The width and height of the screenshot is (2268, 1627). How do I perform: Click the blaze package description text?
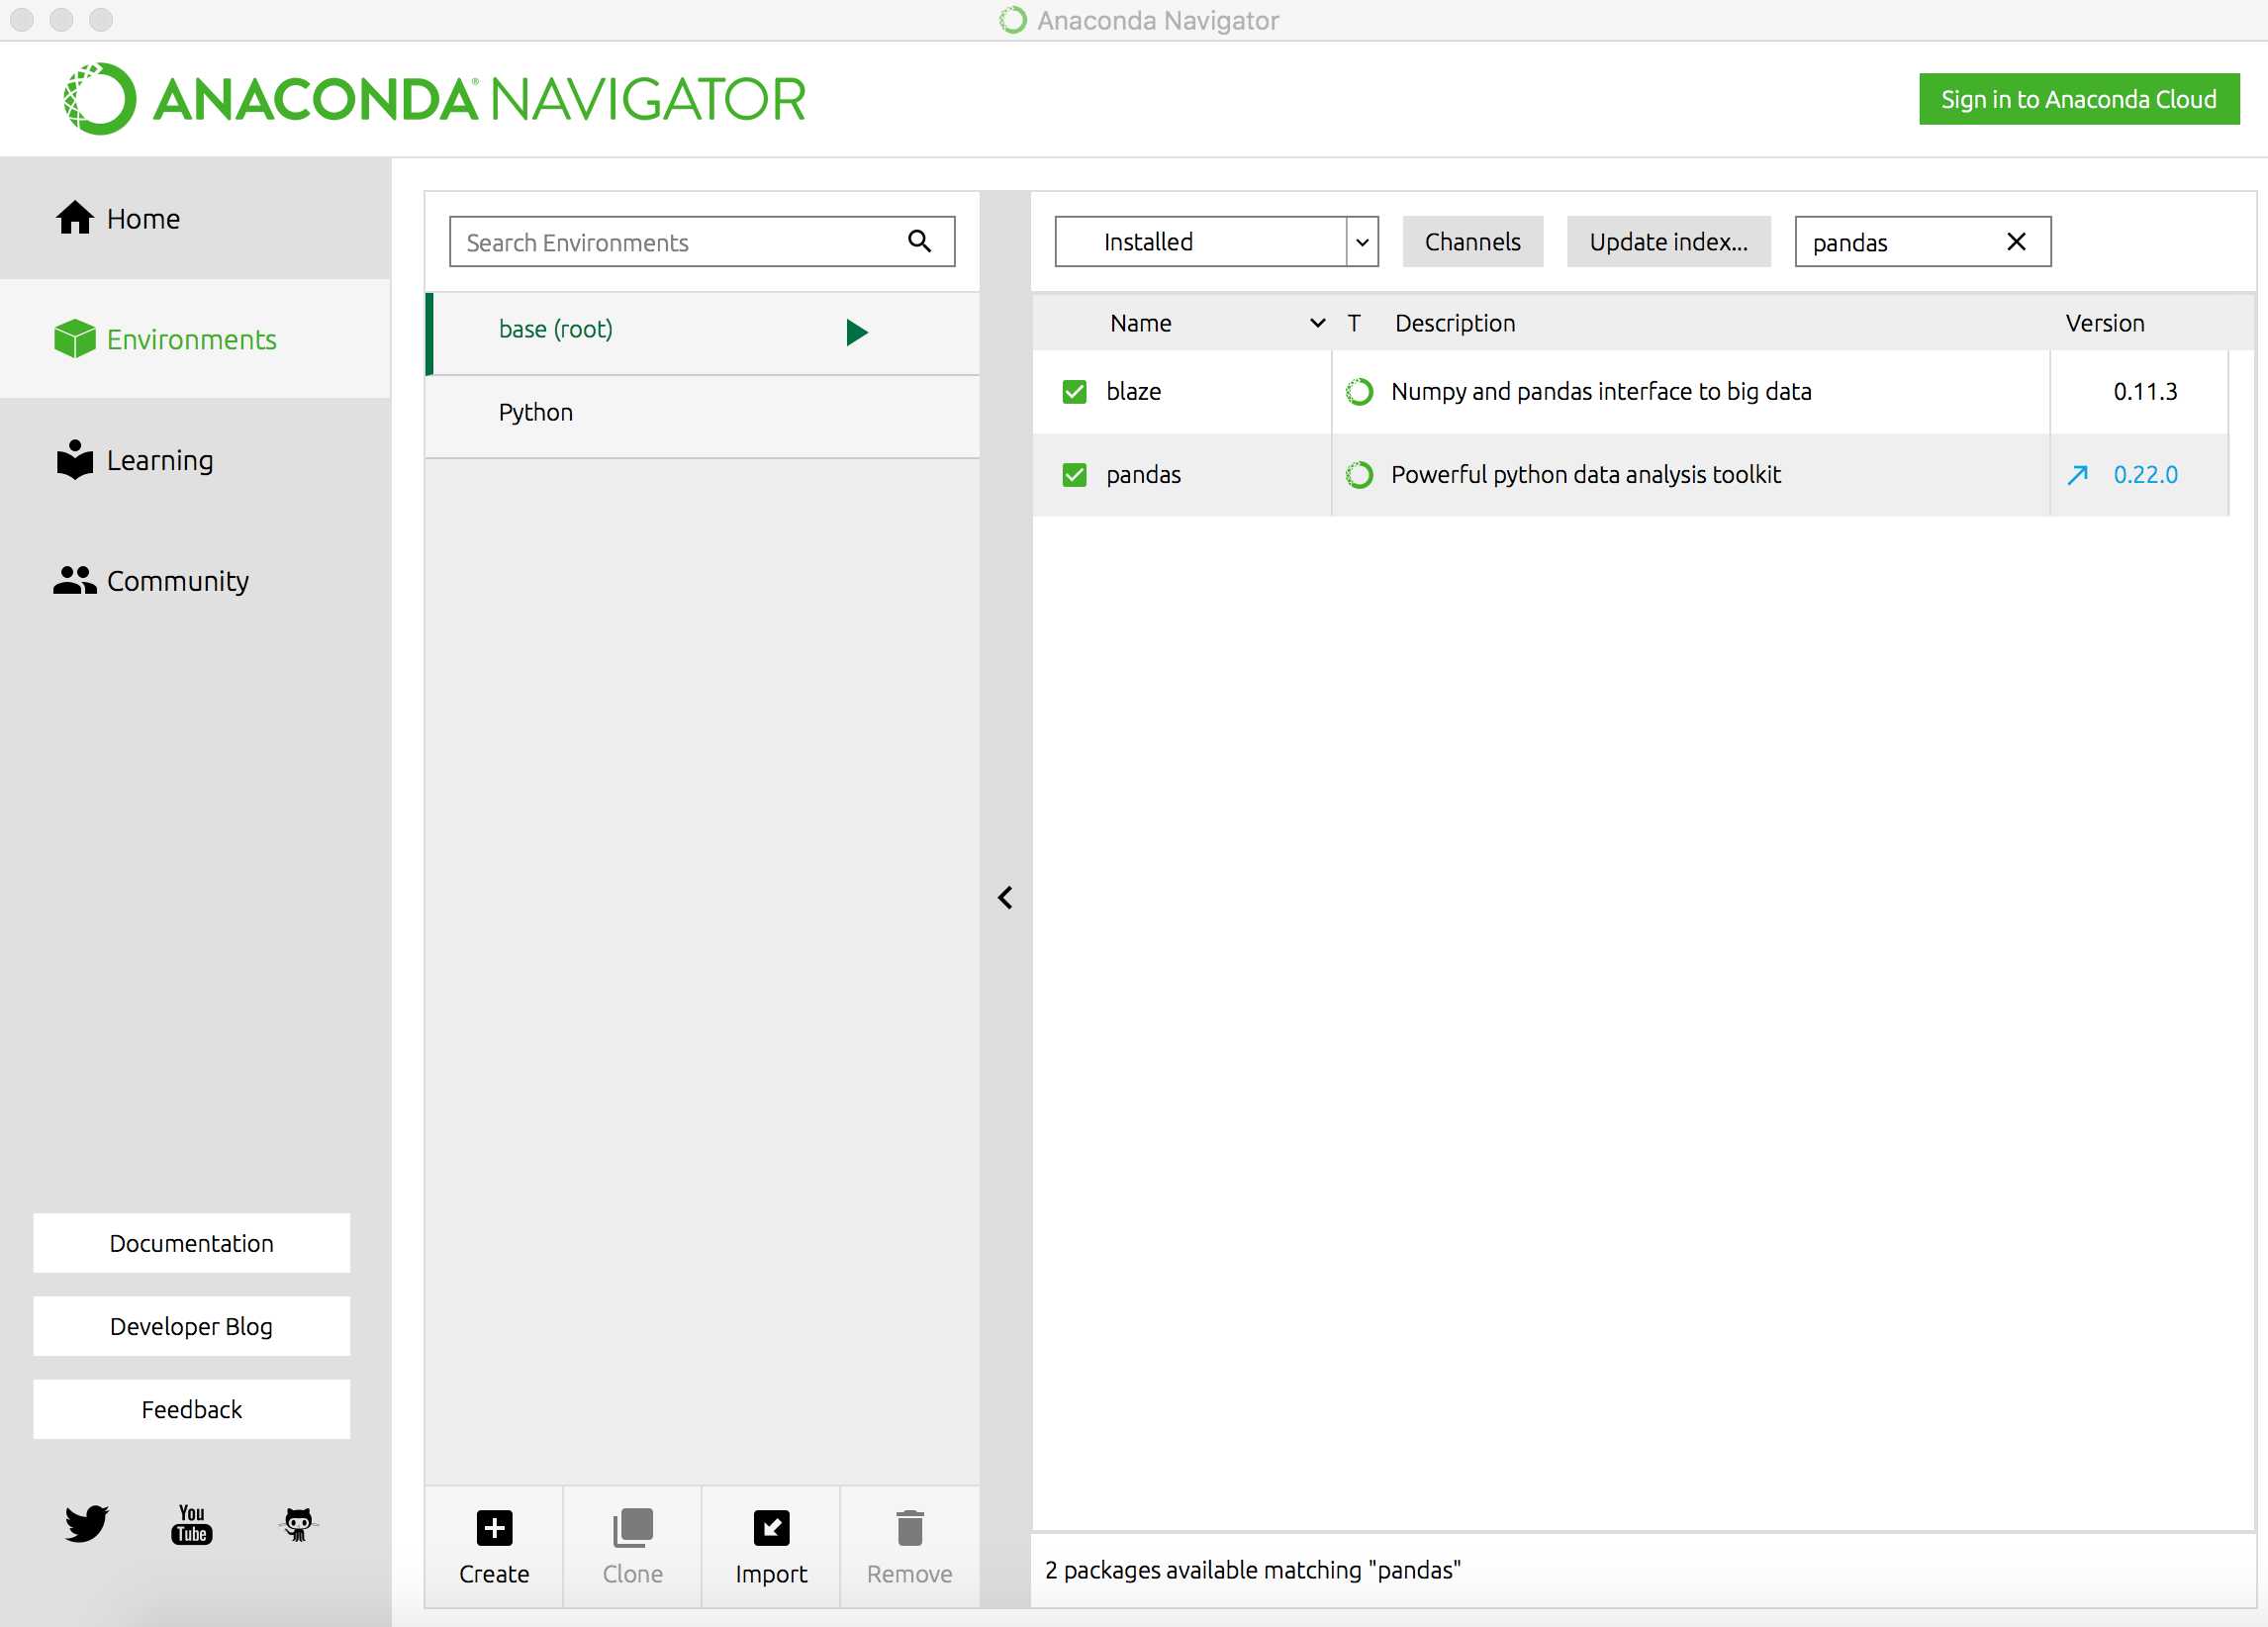click(1601, 391)
